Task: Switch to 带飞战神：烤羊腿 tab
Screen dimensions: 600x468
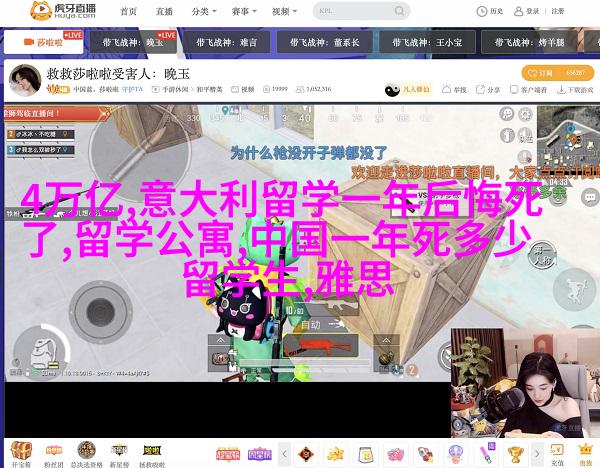Action: click(529, 42)
